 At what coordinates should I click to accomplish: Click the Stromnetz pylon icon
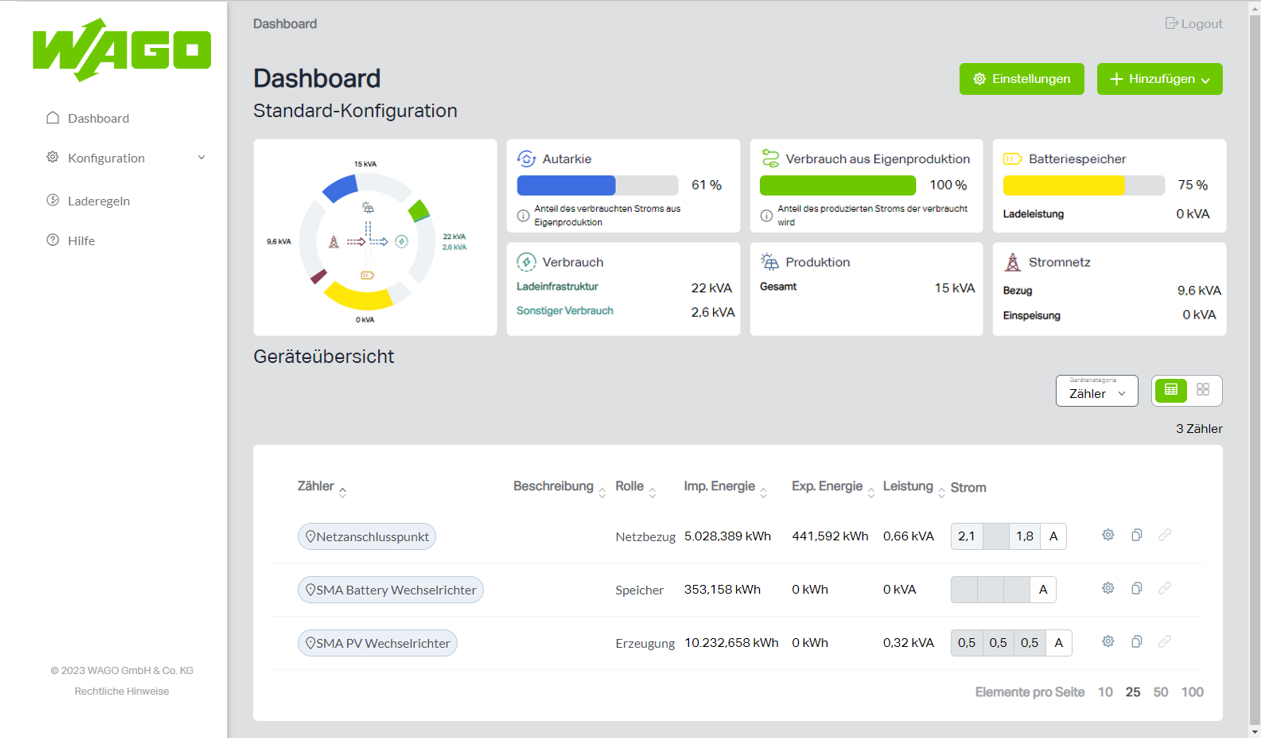pos(1012,262)
